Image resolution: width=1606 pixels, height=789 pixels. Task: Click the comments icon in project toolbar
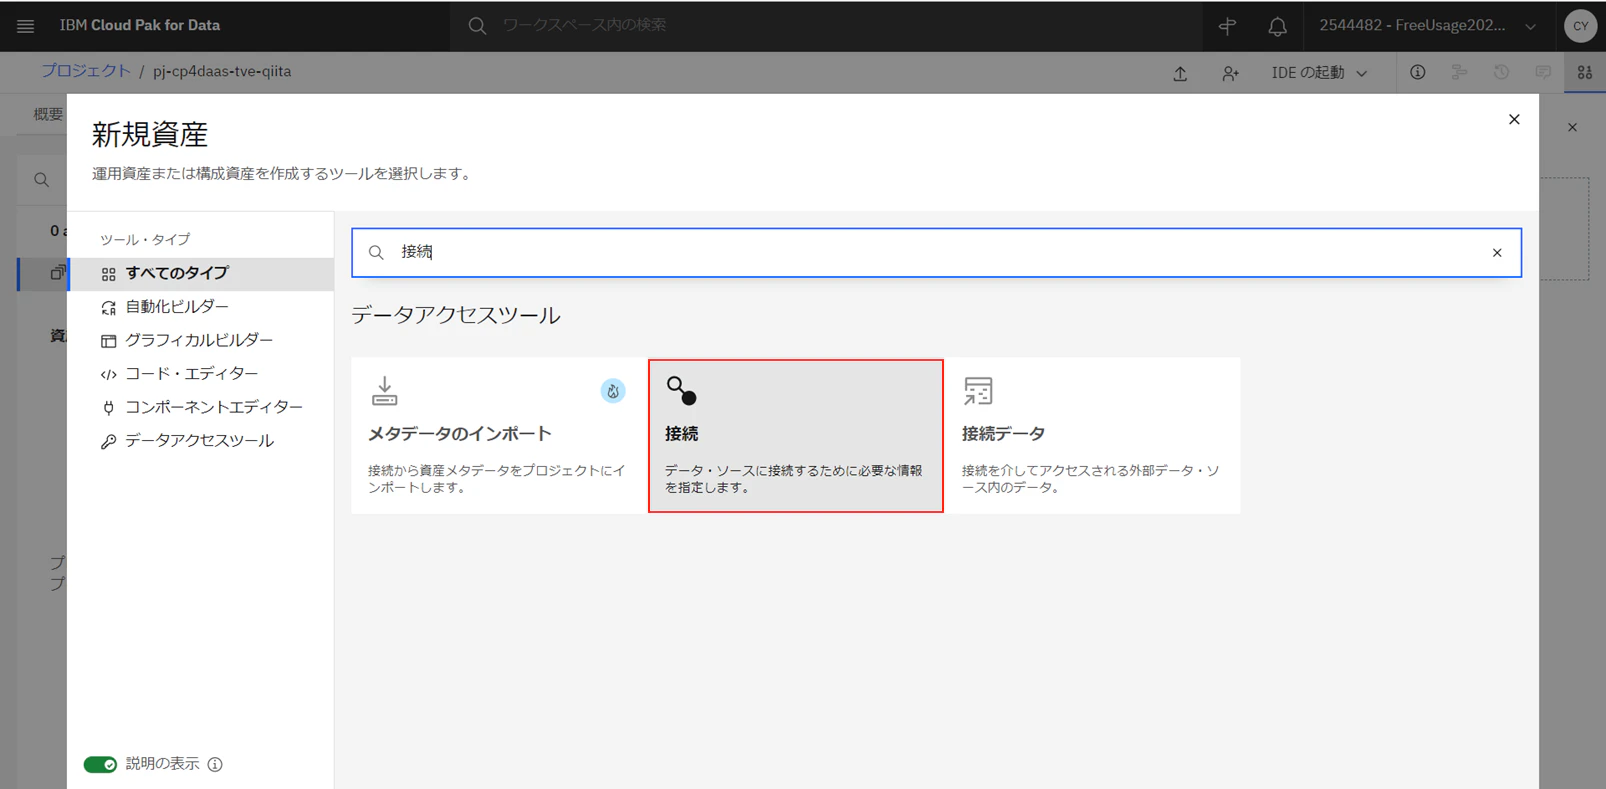coord(1543,72)
